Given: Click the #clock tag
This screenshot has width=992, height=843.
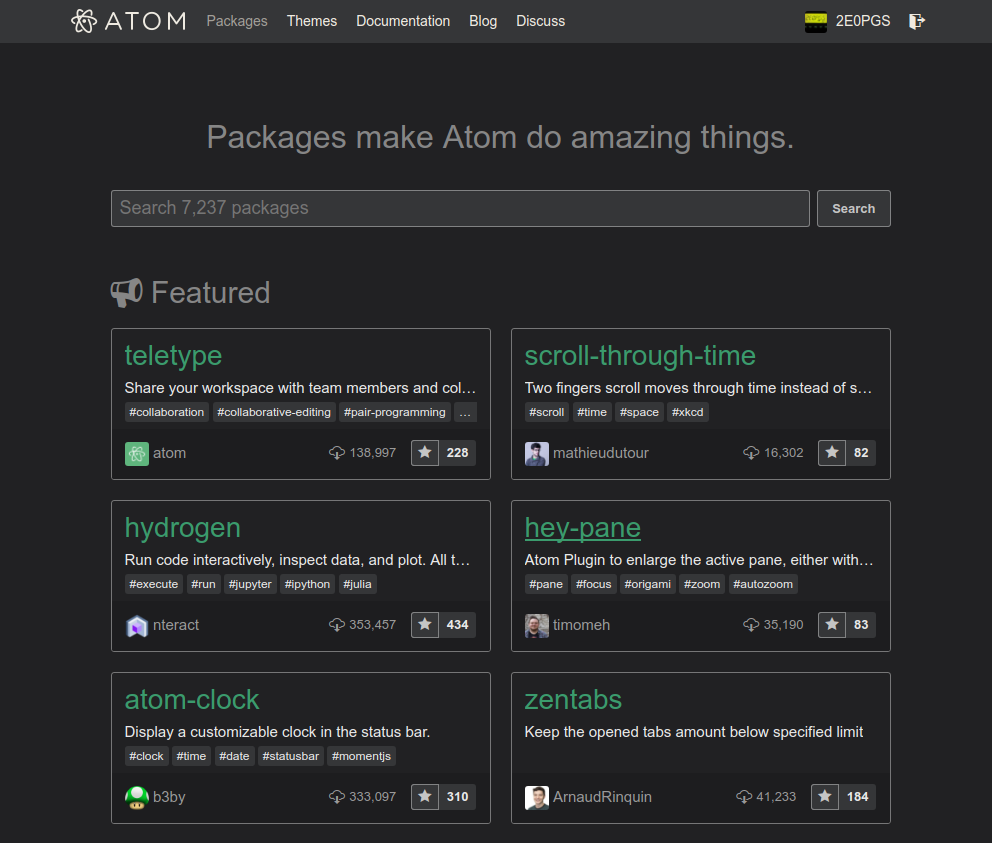Looking at the screenshot, I should coord(146,756).
